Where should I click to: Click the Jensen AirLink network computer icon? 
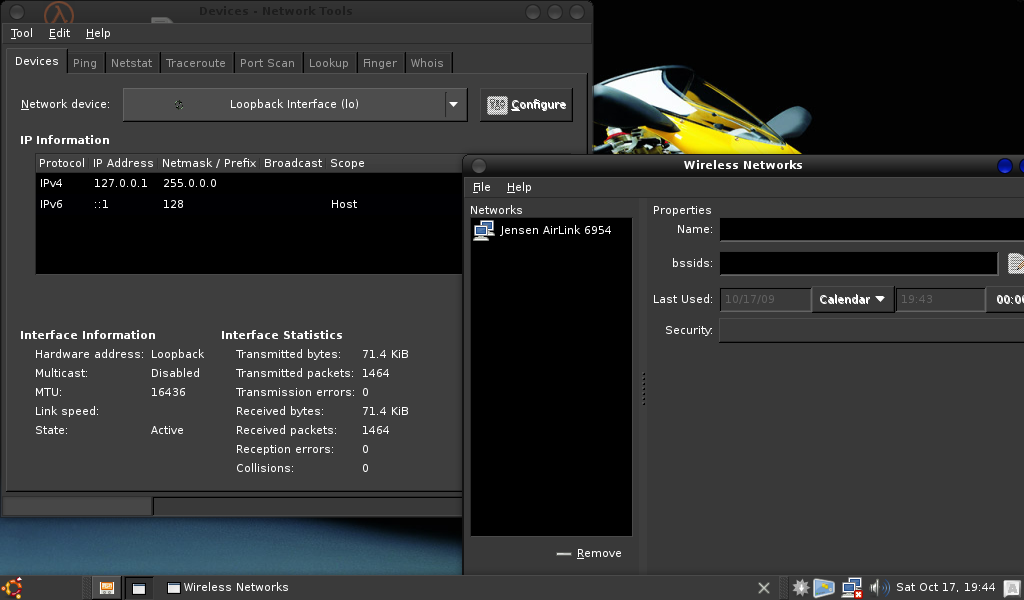(x=484, y=230)
